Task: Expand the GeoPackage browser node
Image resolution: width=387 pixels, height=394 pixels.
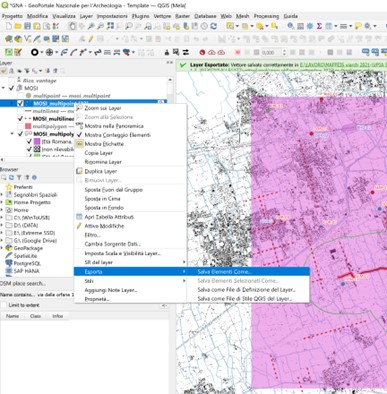Action: point(2,248)
